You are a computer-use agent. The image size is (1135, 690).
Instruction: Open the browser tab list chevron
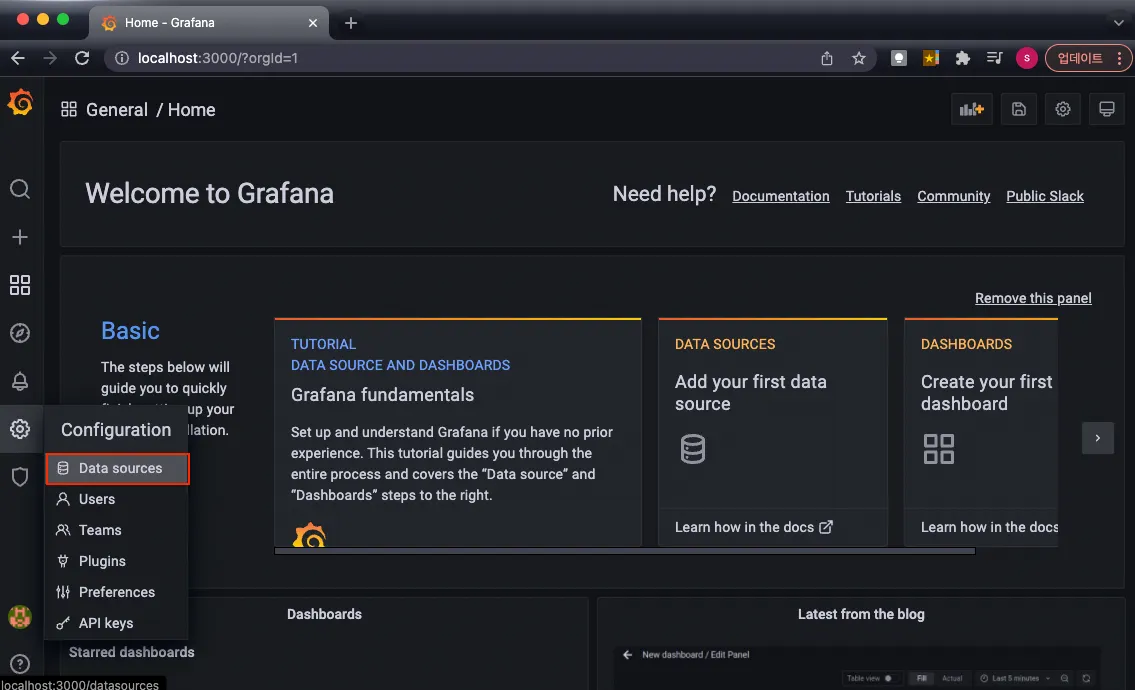pos(1118,22)
